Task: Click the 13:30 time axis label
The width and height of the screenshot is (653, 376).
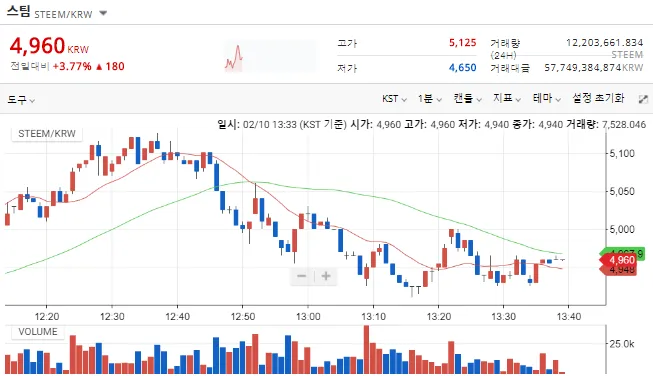Action: click(x=503, y=317)
